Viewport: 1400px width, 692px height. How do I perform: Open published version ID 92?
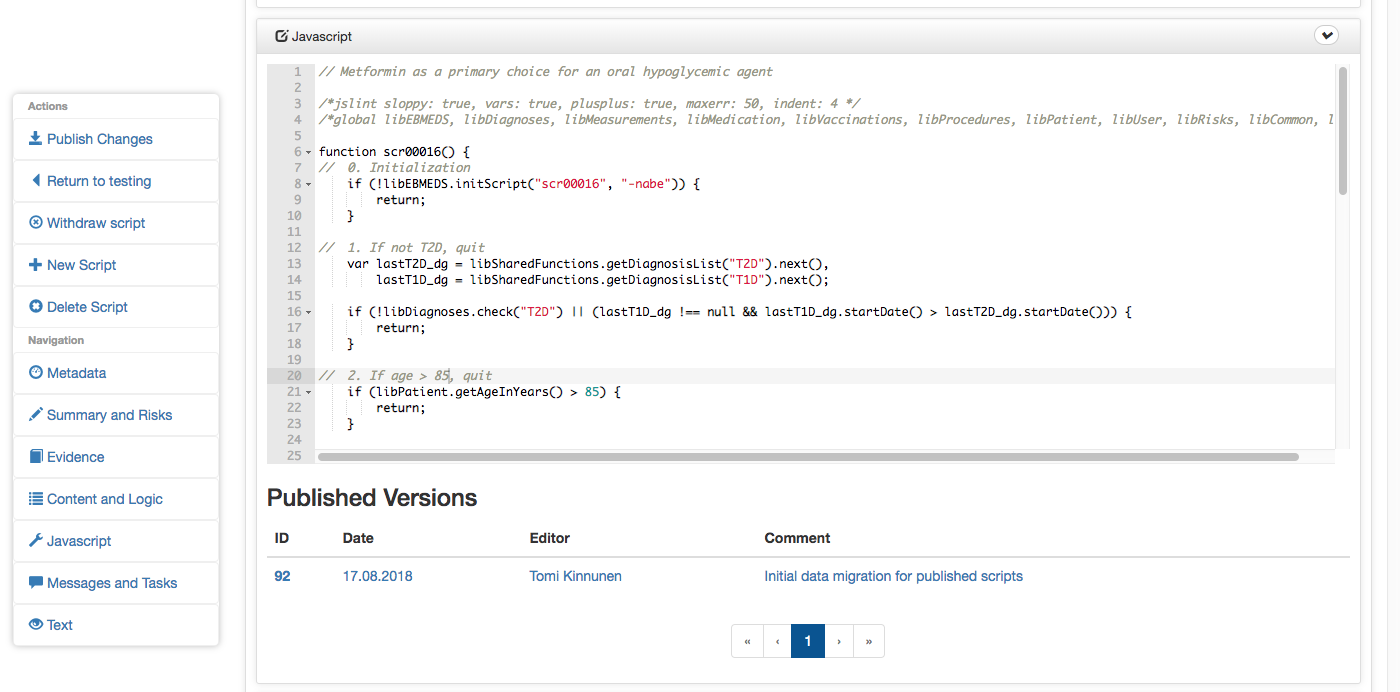pyautogui.click(x=282, y=576)
